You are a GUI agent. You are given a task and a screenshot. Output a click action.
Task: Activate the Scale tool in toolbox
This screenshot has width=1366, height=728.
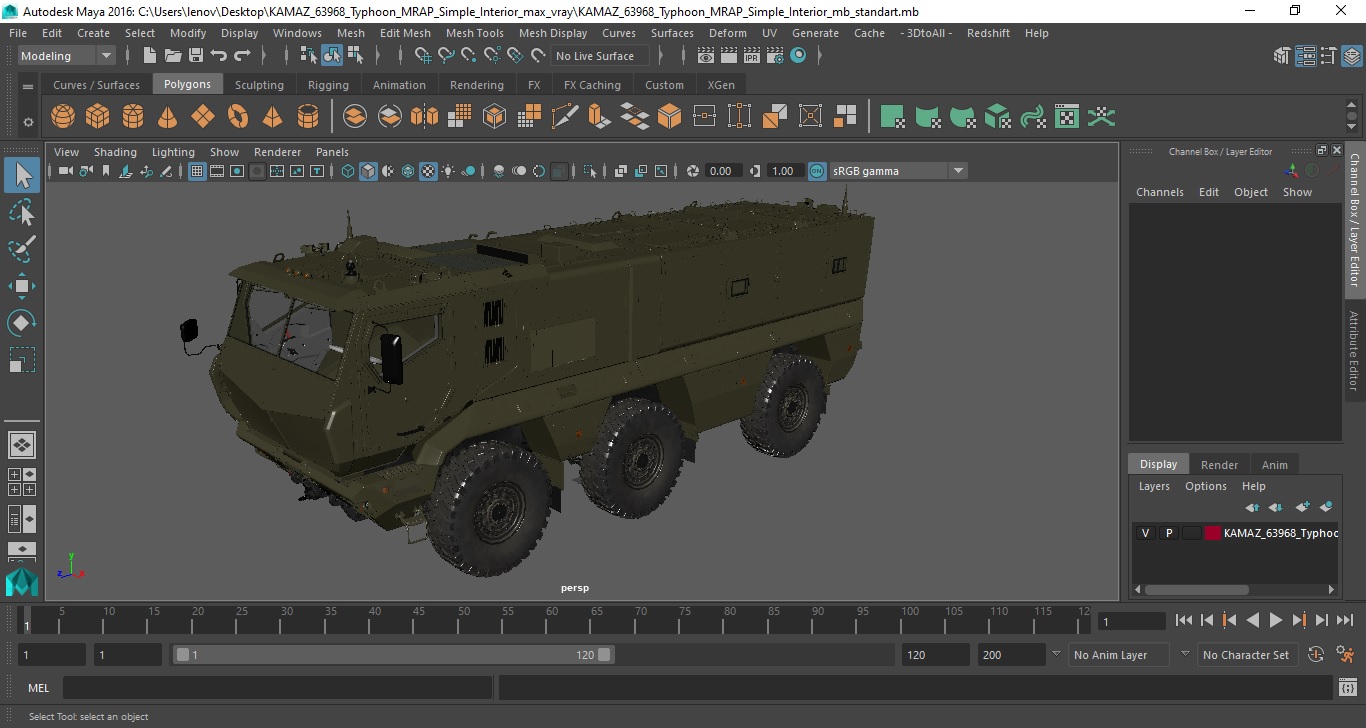coord(22,360)
